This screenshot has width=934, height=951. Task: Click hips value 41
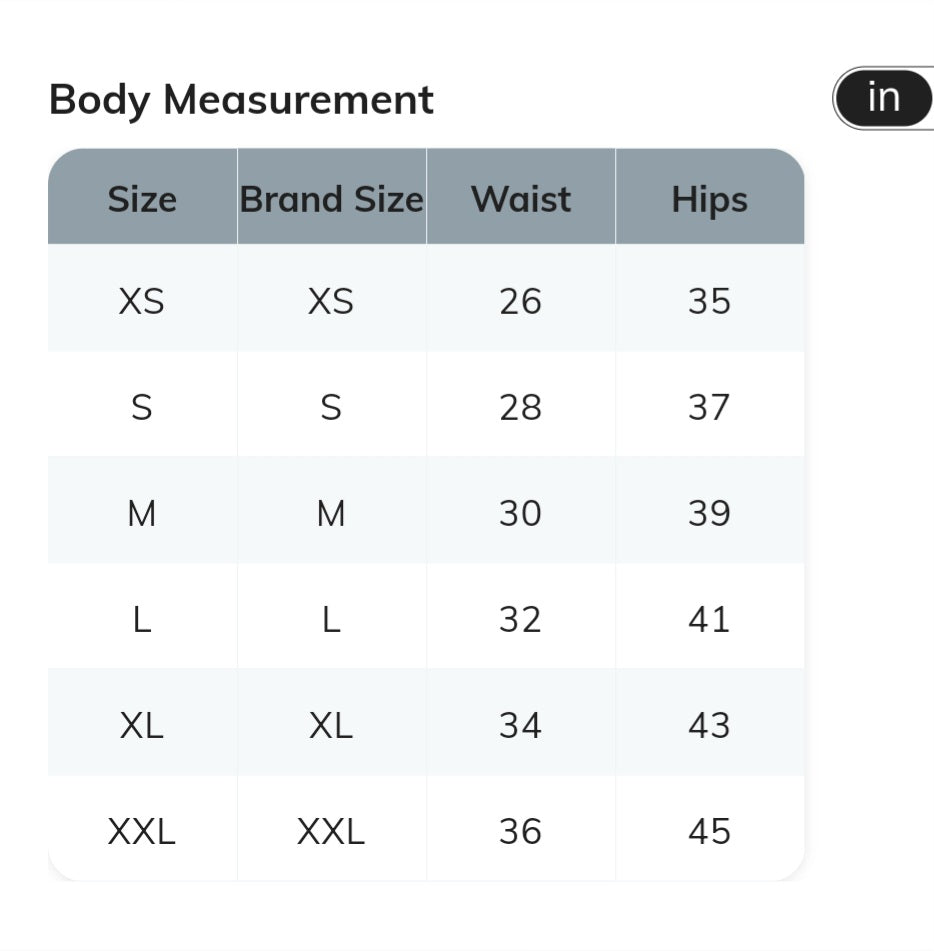click(709, 619)
